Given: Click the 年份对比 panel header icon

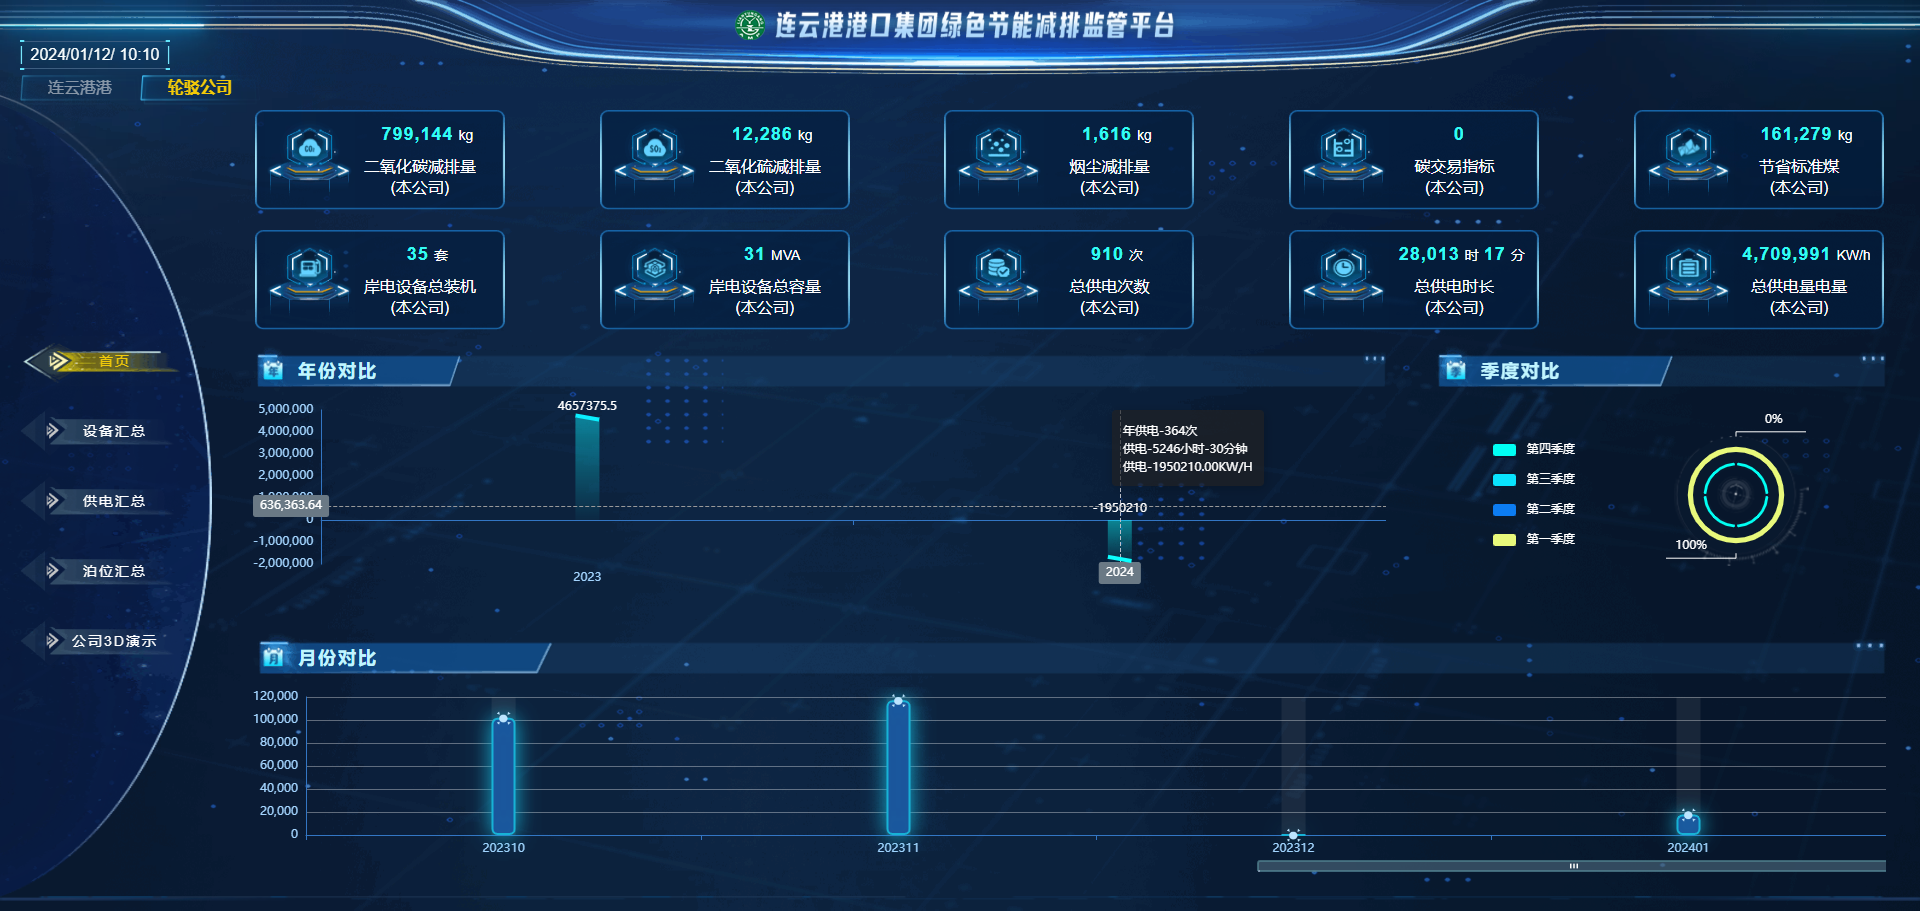Looking at the screenshot, I should pyautogui.click(x=273, y=370).
